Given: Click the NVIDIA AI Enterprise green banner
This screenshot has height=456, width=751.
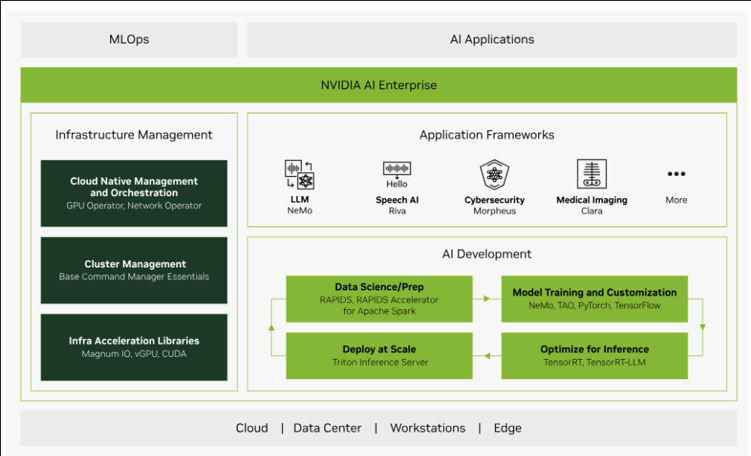Looking at the screenshot, I should (x=378, y=85).
